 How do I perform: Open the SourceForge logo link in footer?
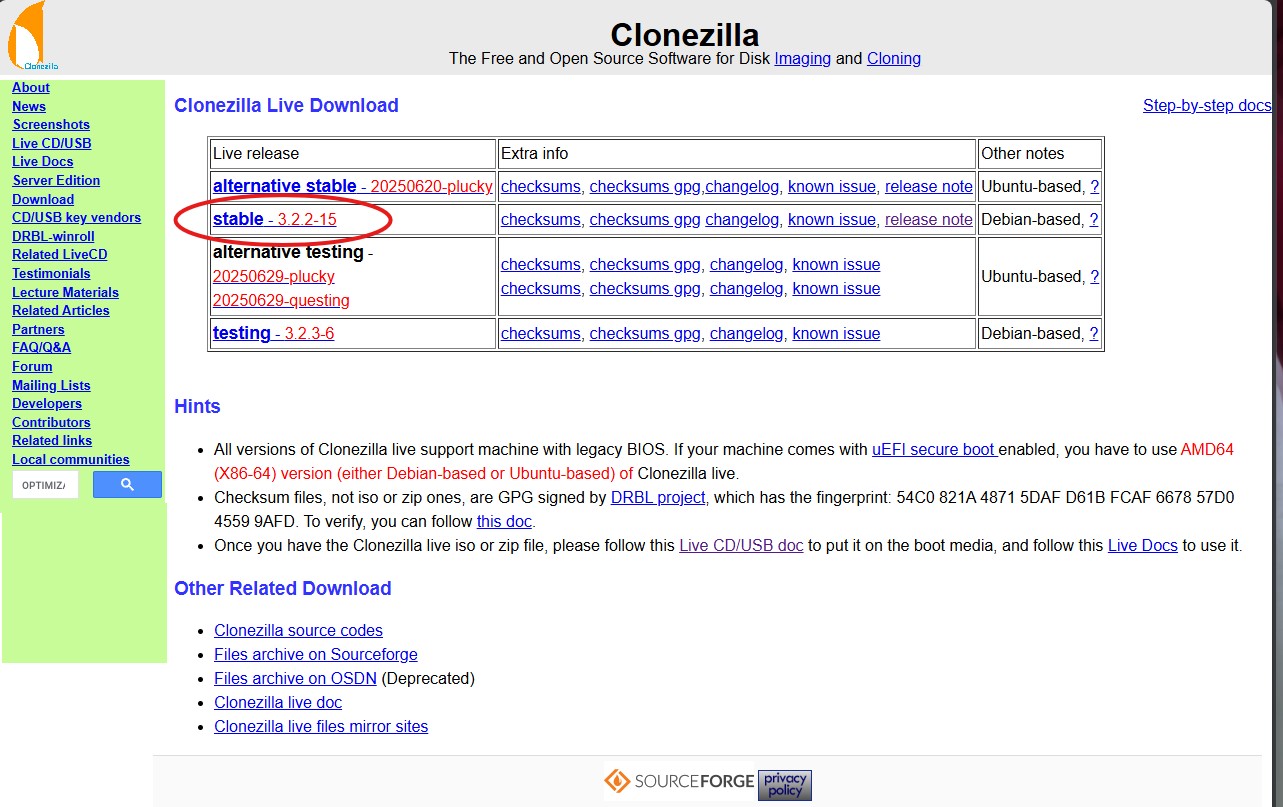[x=679, y=782]
